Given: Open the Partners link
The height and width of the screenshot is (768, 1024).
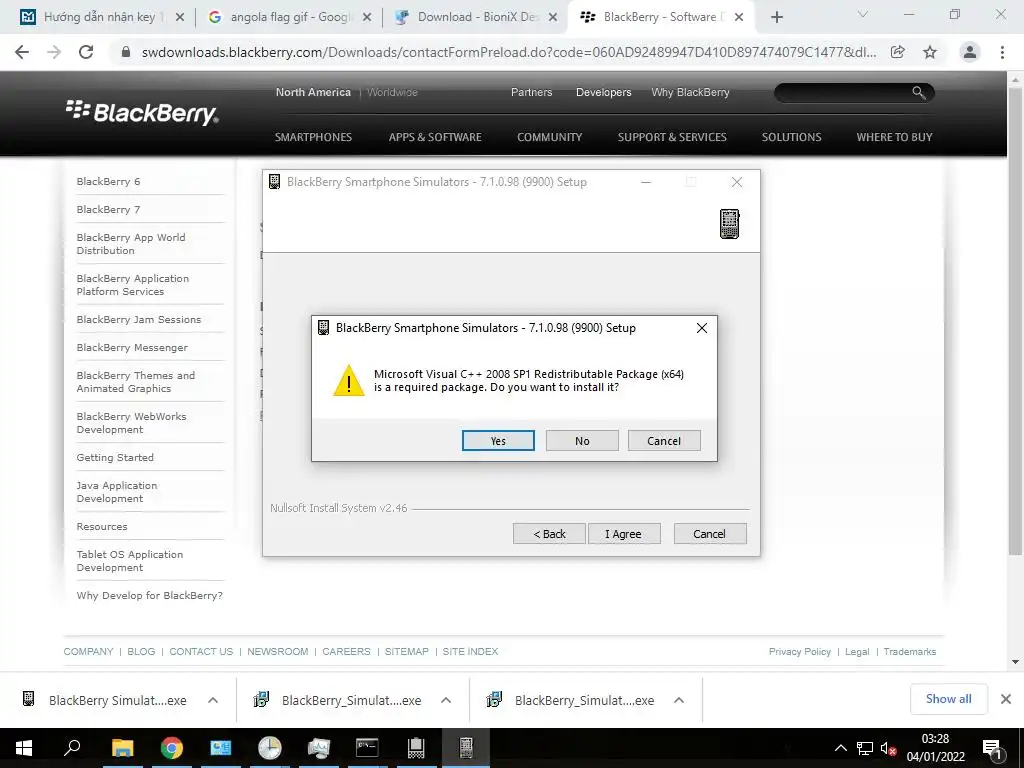Looking at the screenshot, I should pos(531,92).
